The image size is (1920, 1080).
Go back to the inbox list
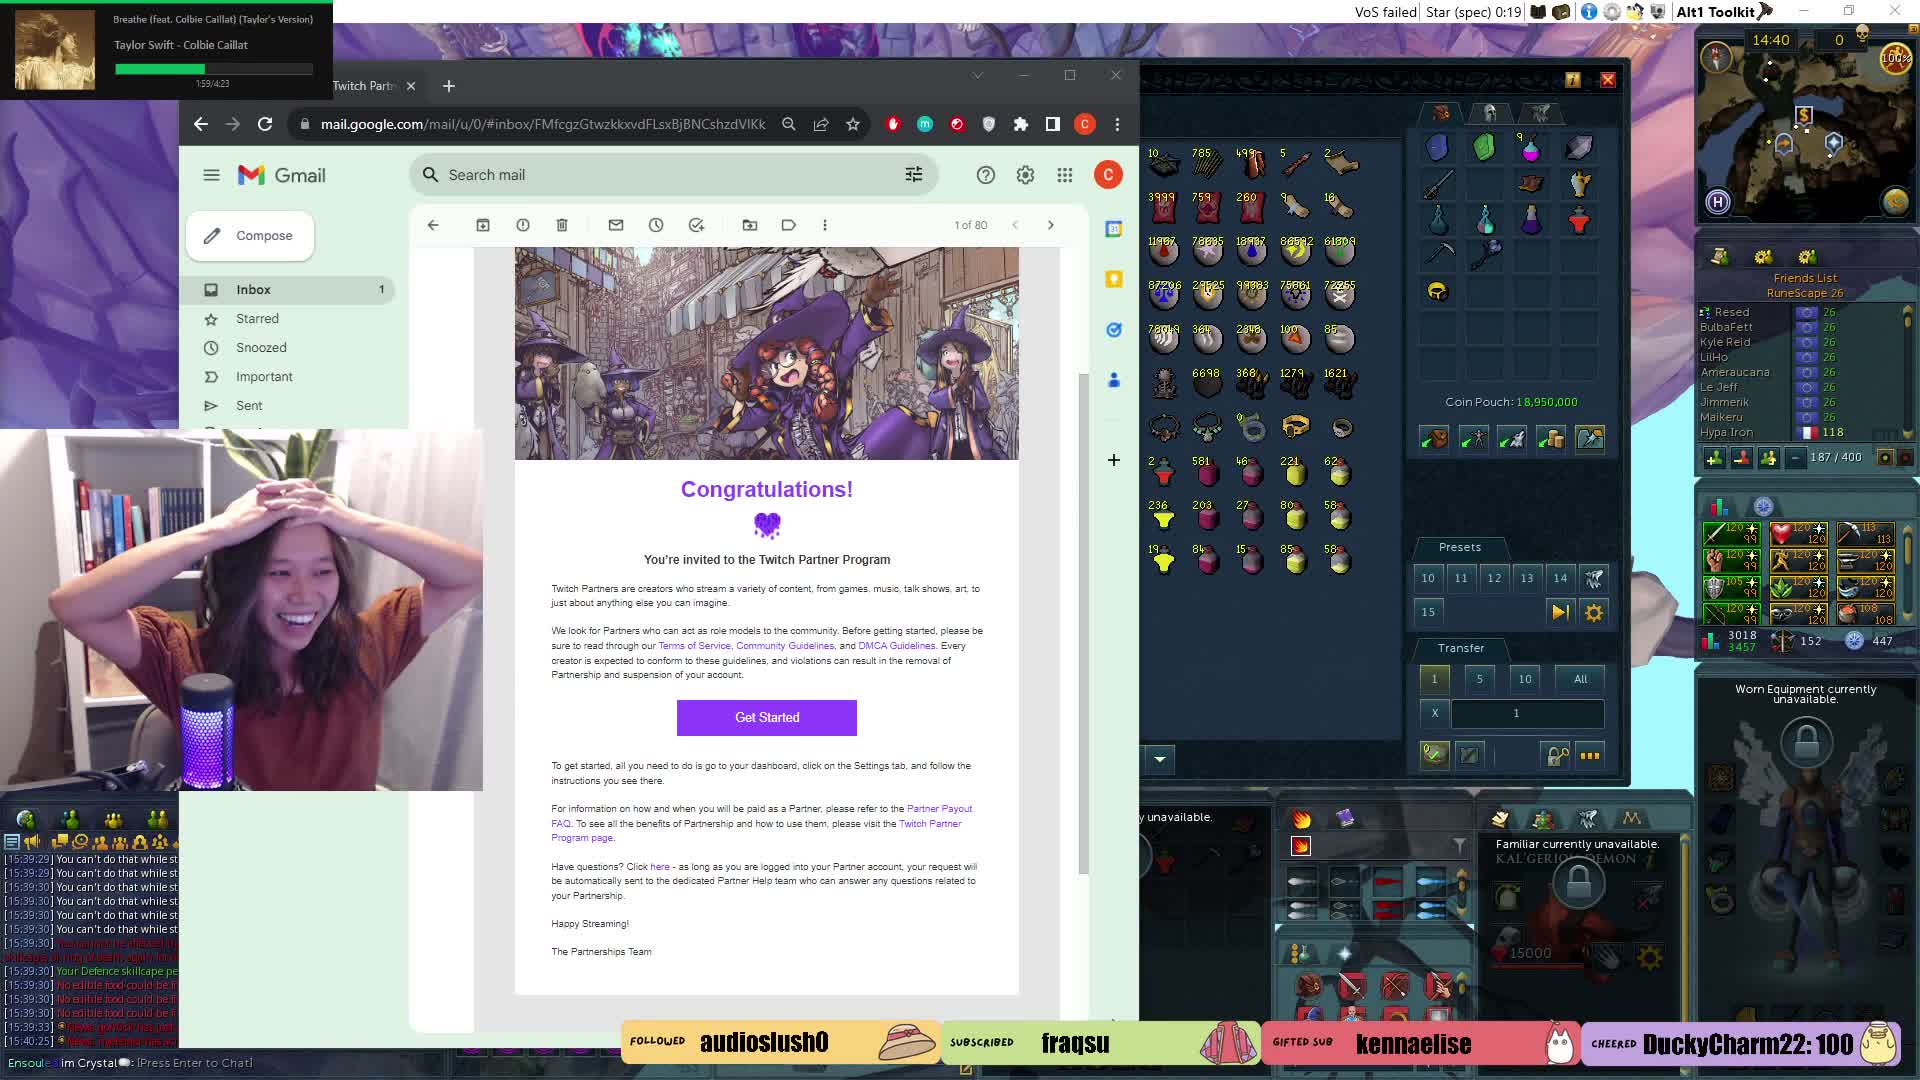(x=433, y=225)
